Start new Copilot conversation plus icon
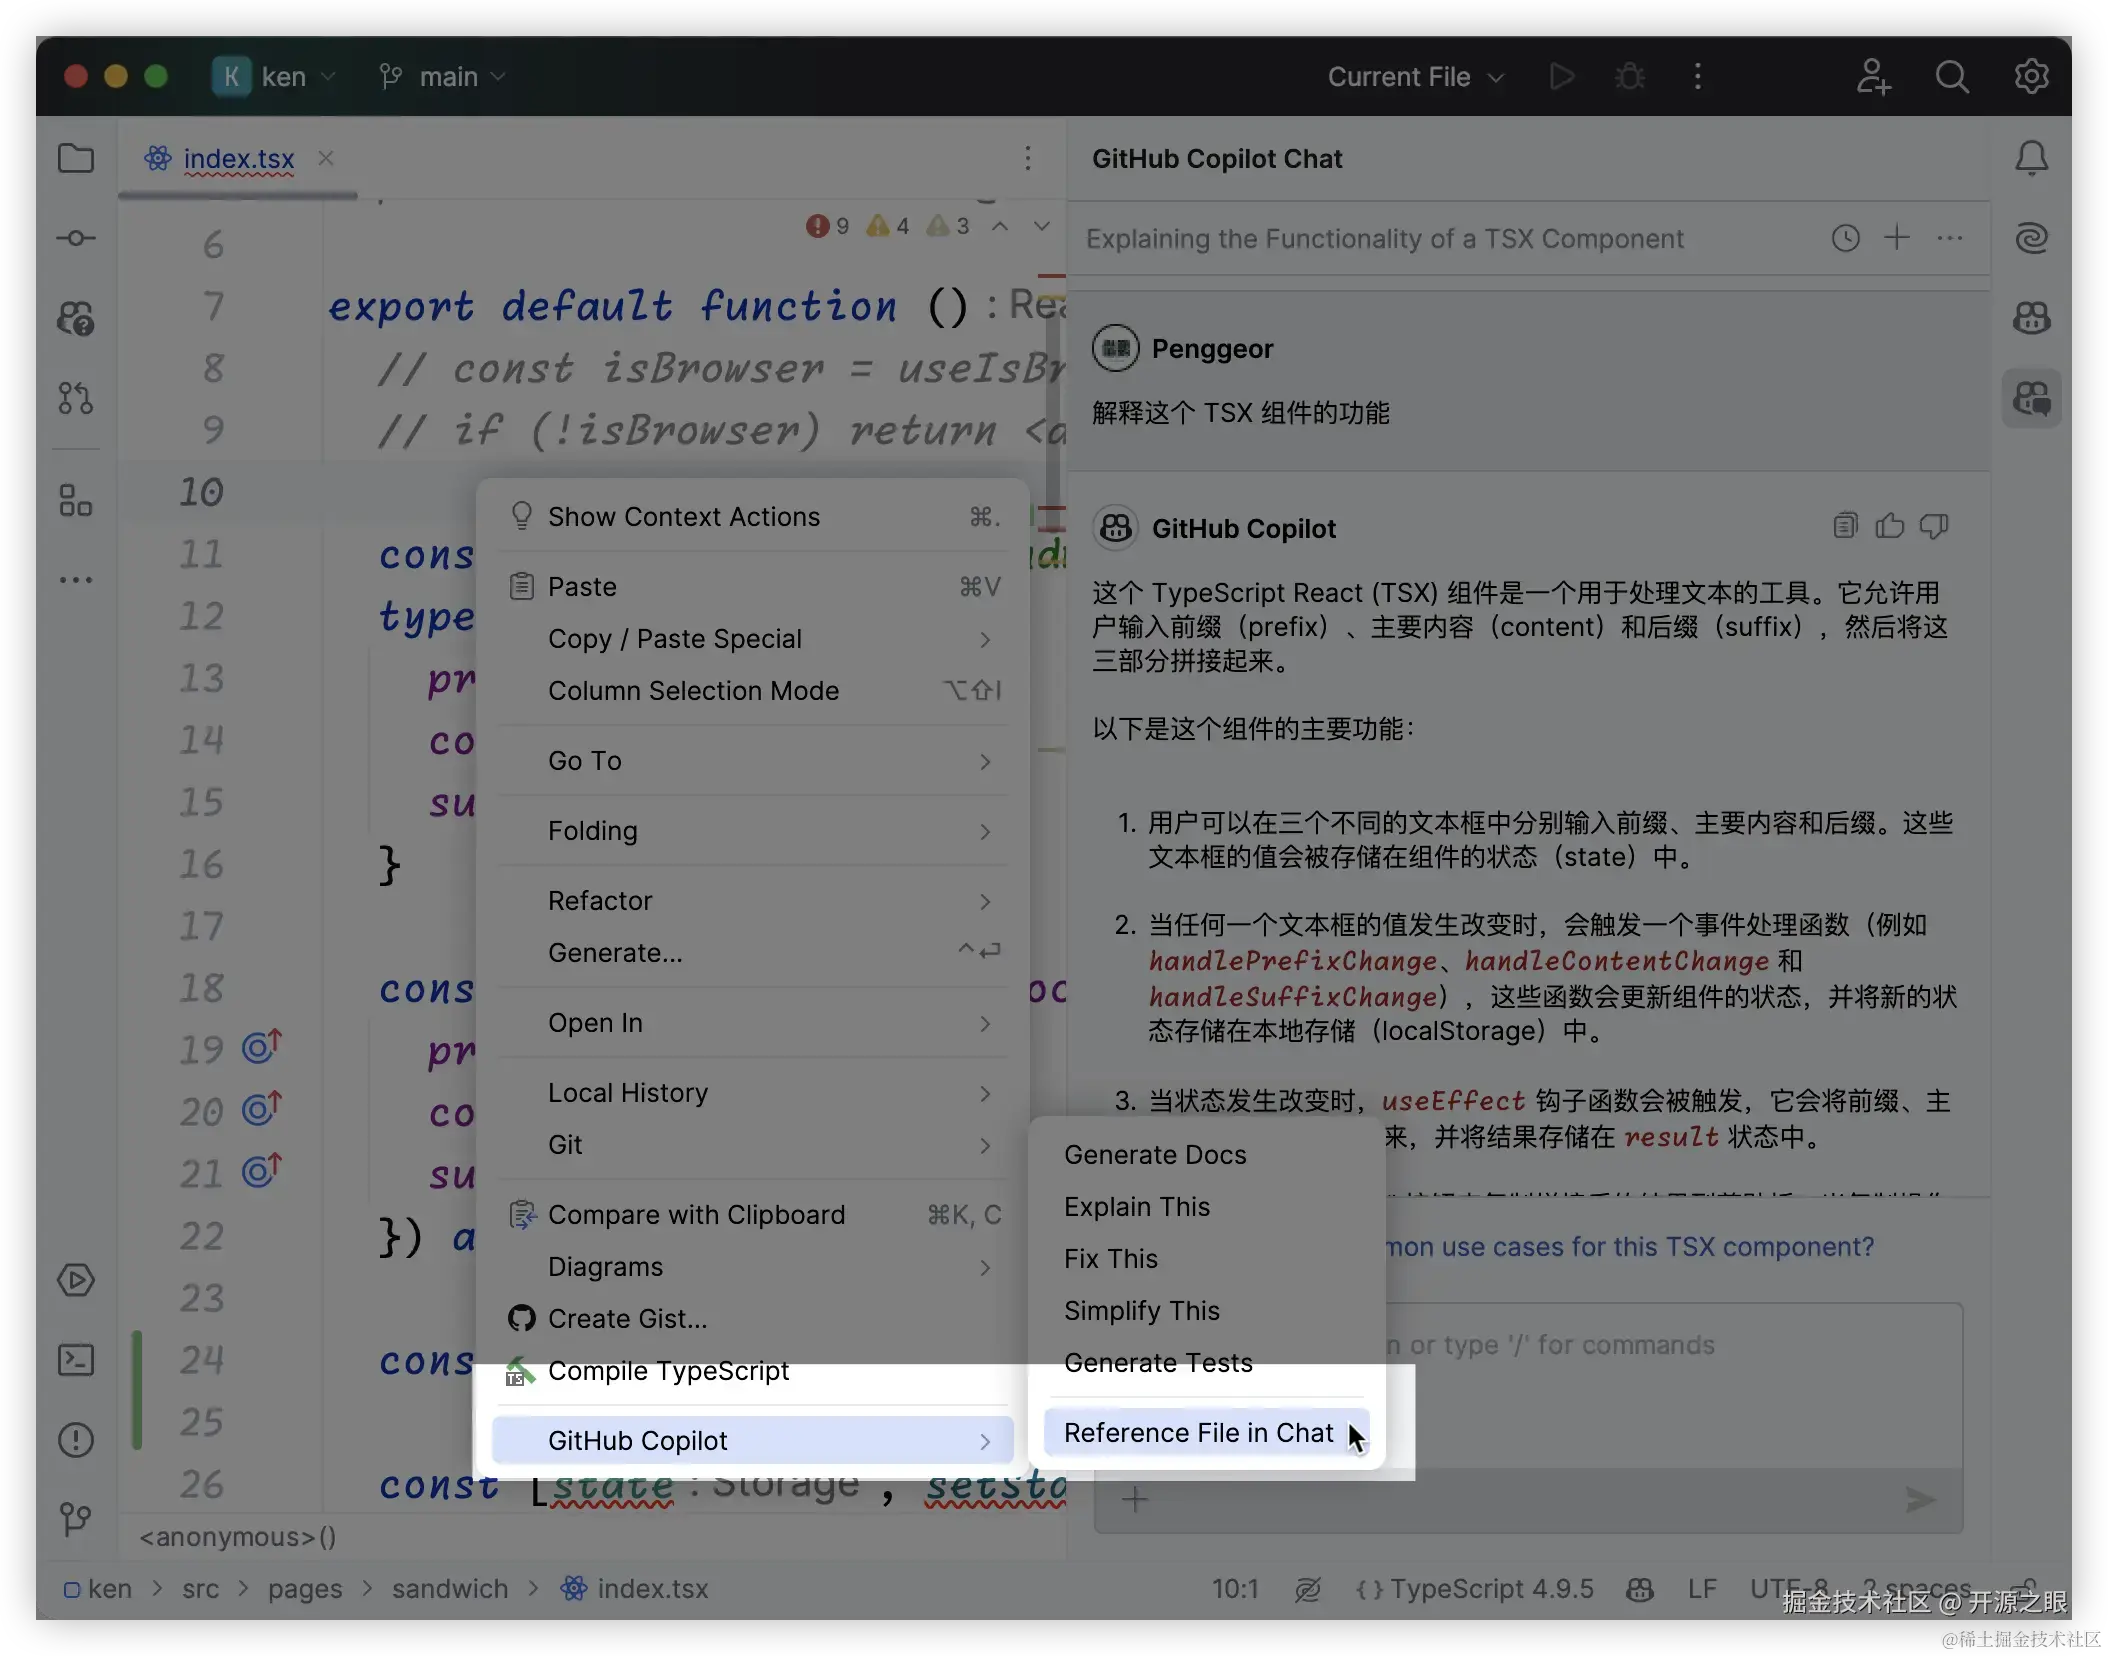This screenshot has height=1656, width=2108. pos(1897,238)
